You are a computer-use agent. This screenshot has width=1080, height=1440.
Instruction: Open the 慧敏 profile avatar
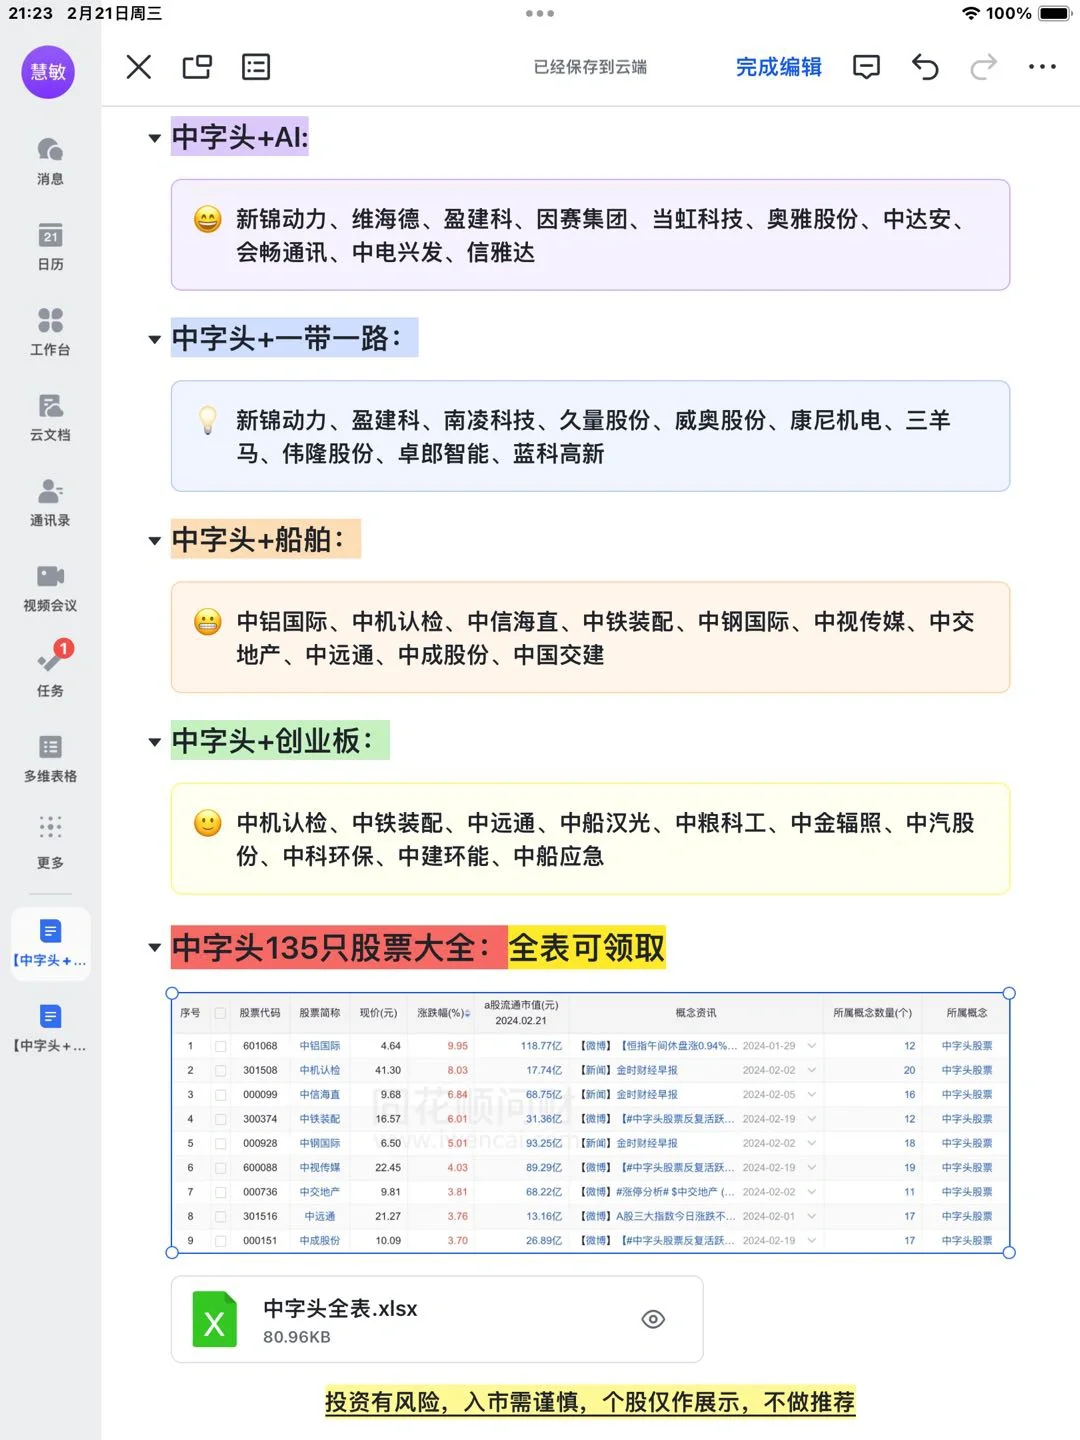pos(48,72)
